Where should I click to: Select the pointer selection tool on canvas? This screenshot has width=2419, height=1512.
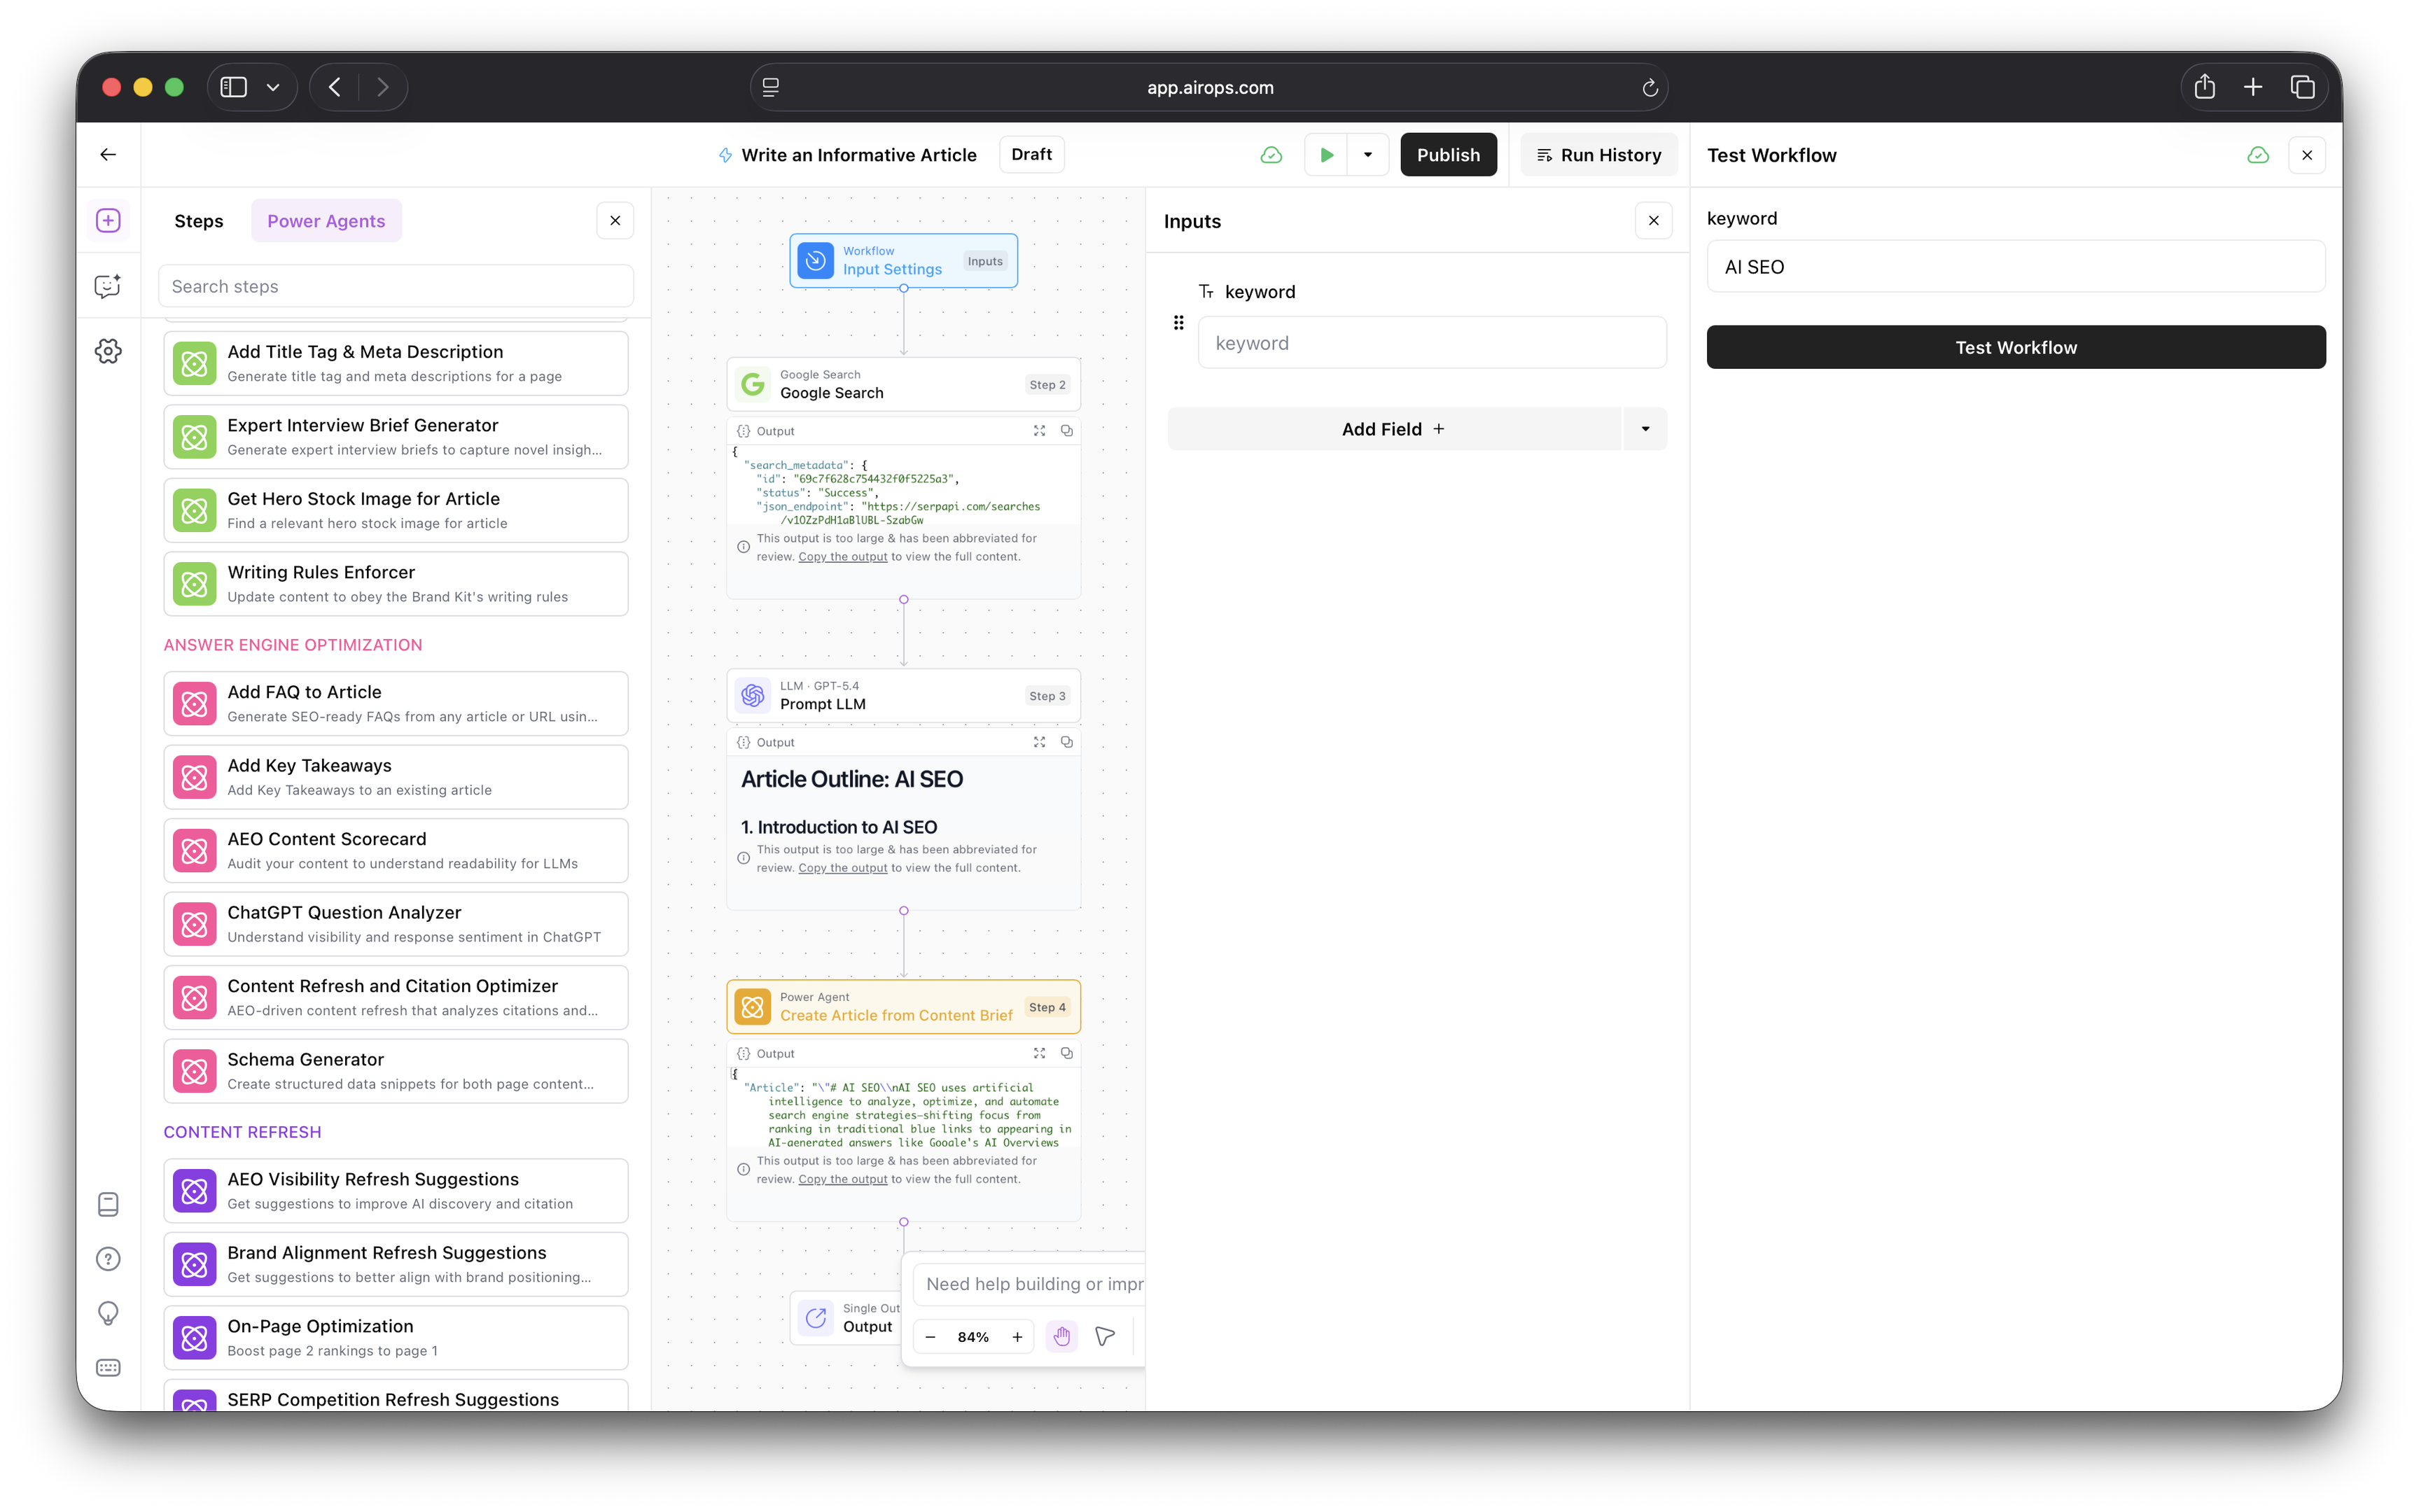click(x=1105, y=1337)
